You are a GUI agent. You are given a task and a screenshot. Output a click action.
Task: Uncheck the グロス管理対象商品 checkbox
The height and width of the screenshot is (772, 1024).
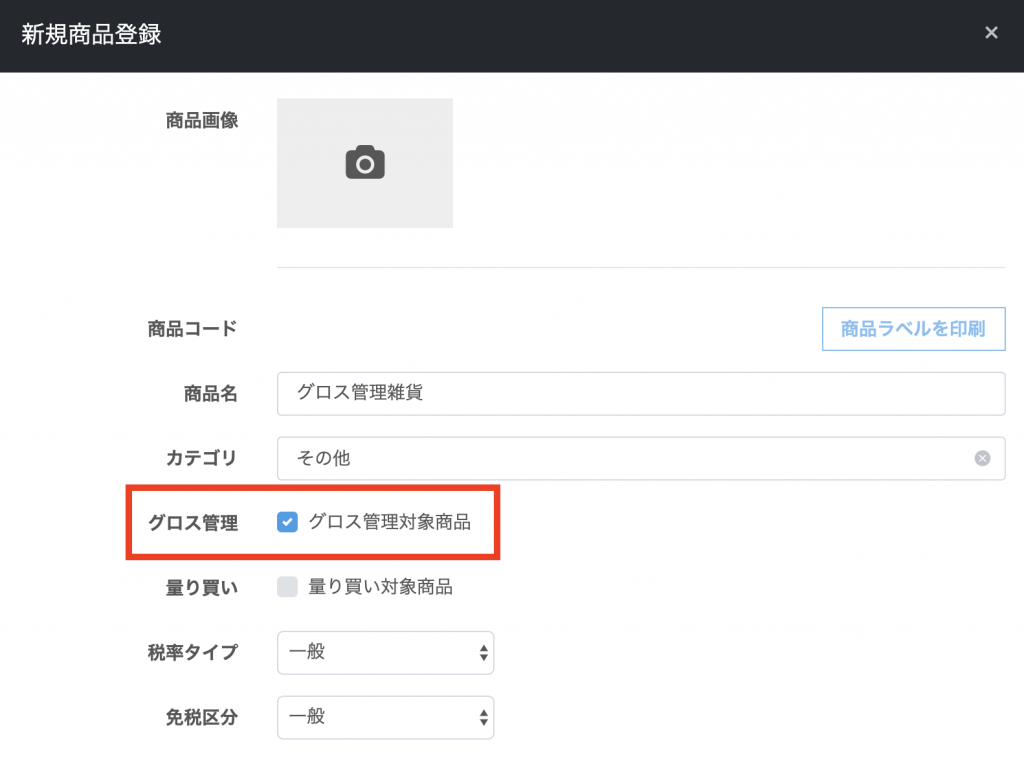[x=288, y=521]
